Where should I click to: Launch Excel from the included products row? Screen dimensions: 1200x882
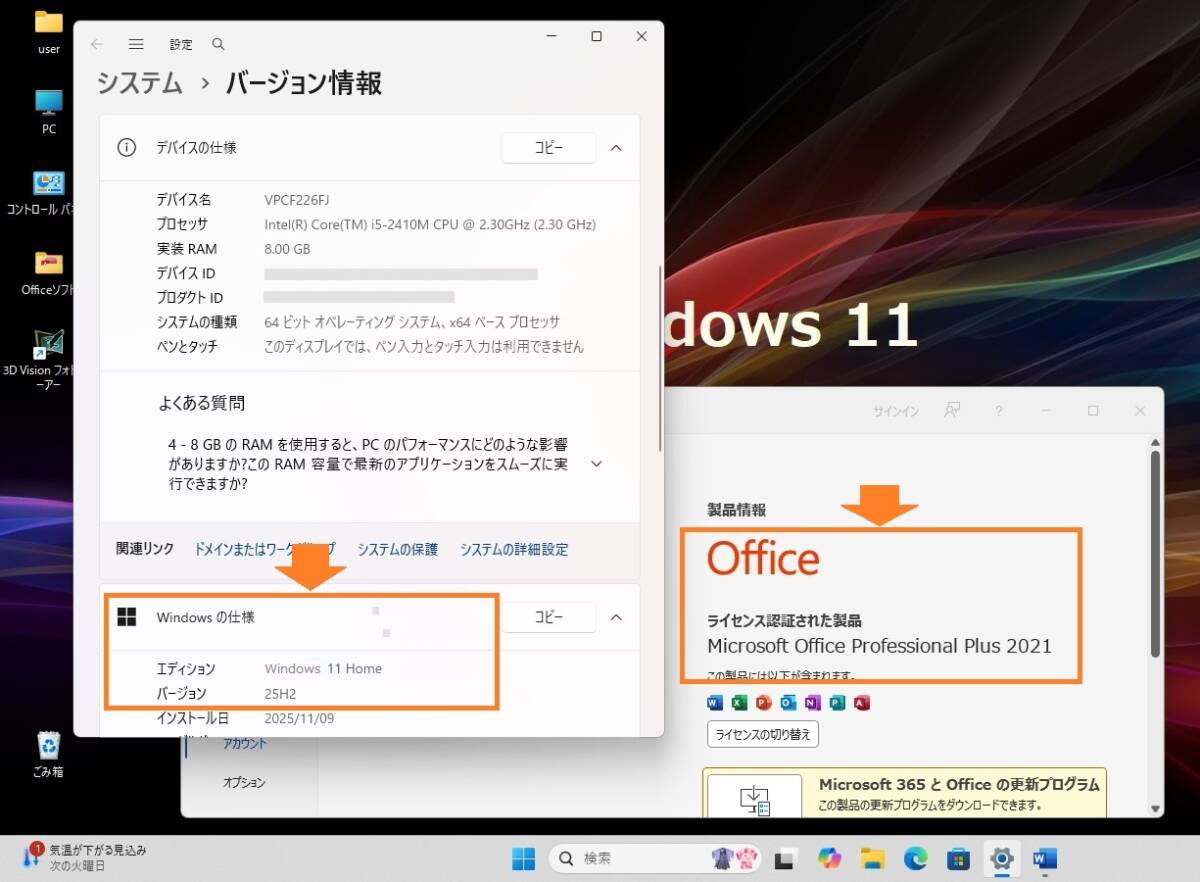(x=739, y=703)
